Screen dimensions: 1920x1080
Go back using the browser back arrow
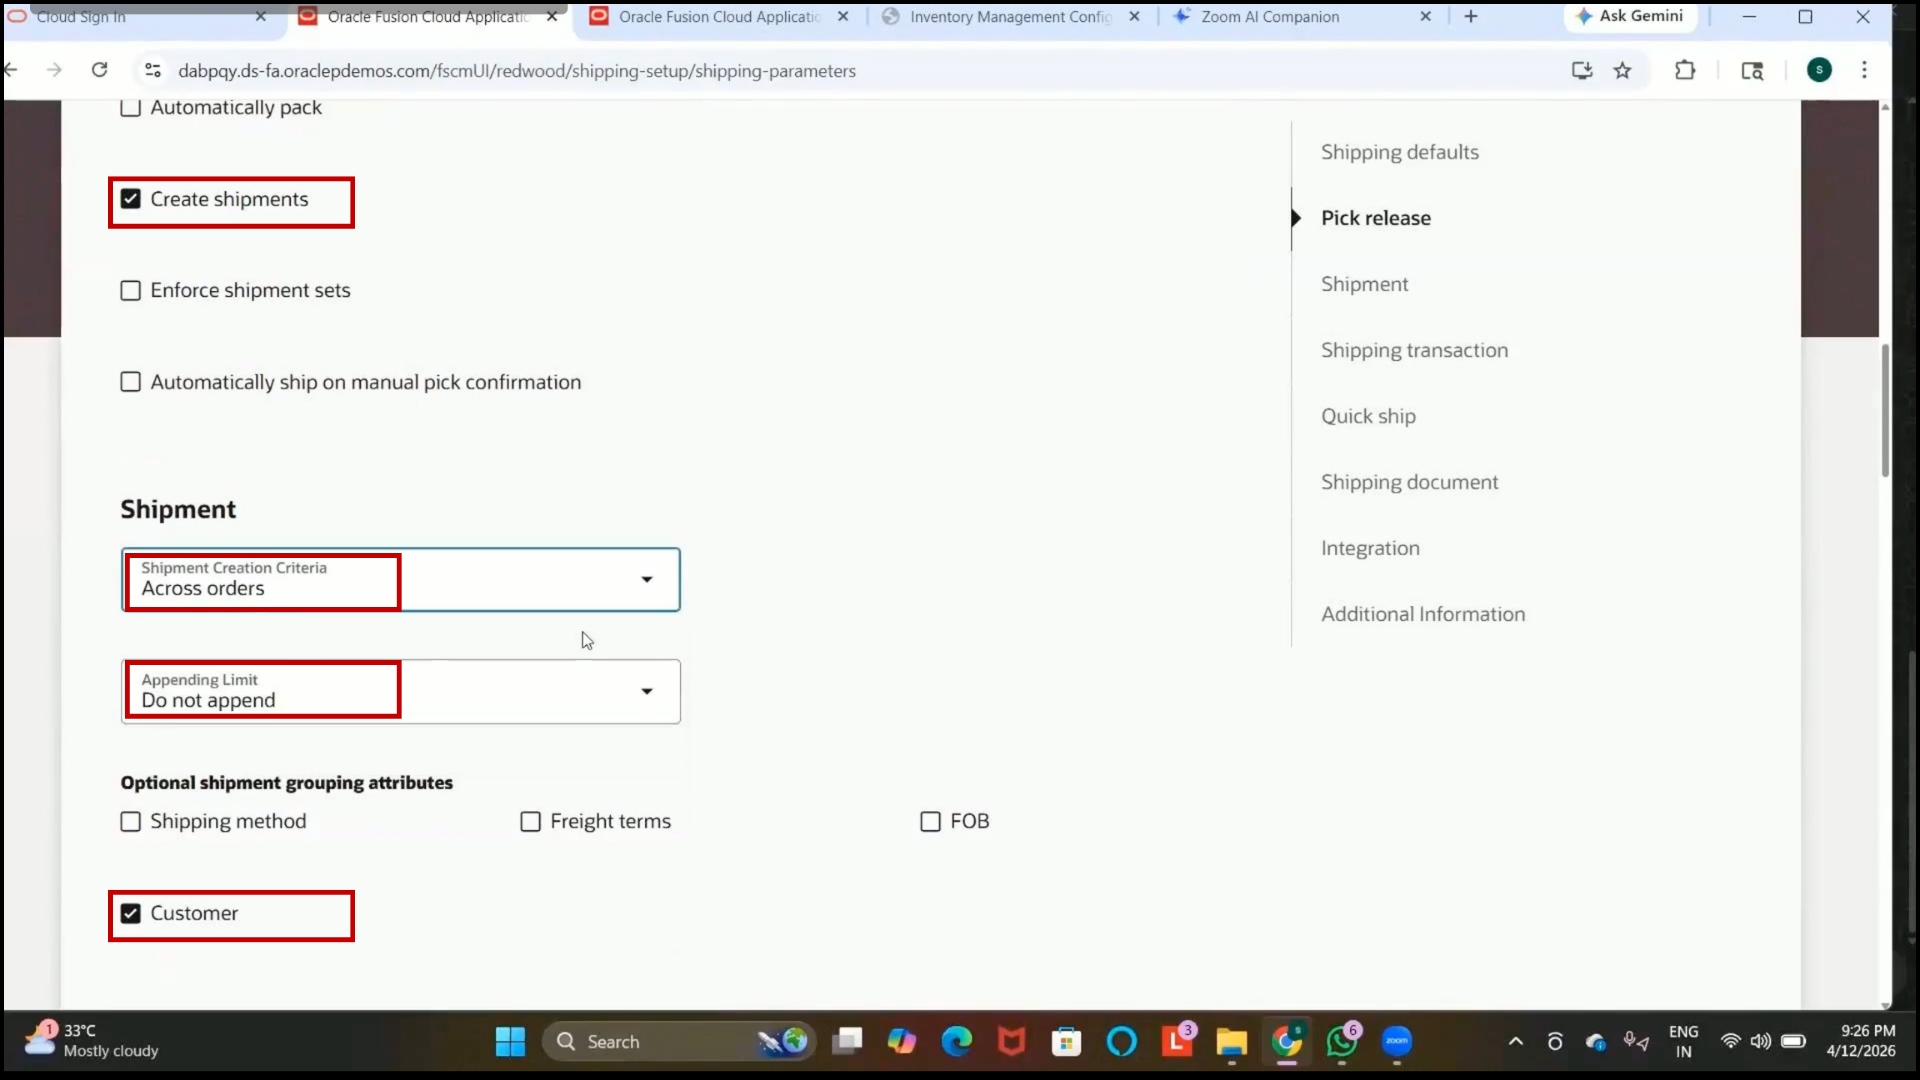(x=12, y=70)
